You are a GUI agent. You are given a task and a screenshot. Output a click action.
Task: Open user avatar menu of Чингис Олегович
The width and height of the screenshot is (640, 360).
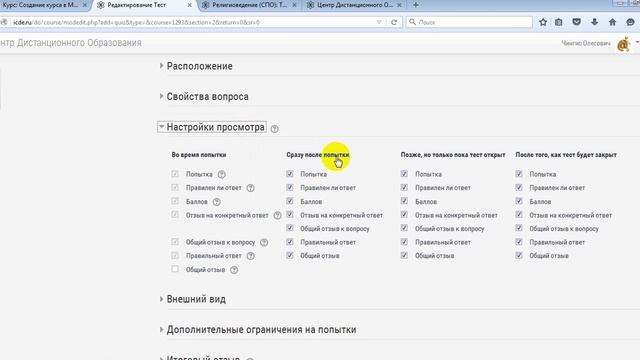point(624,44)
